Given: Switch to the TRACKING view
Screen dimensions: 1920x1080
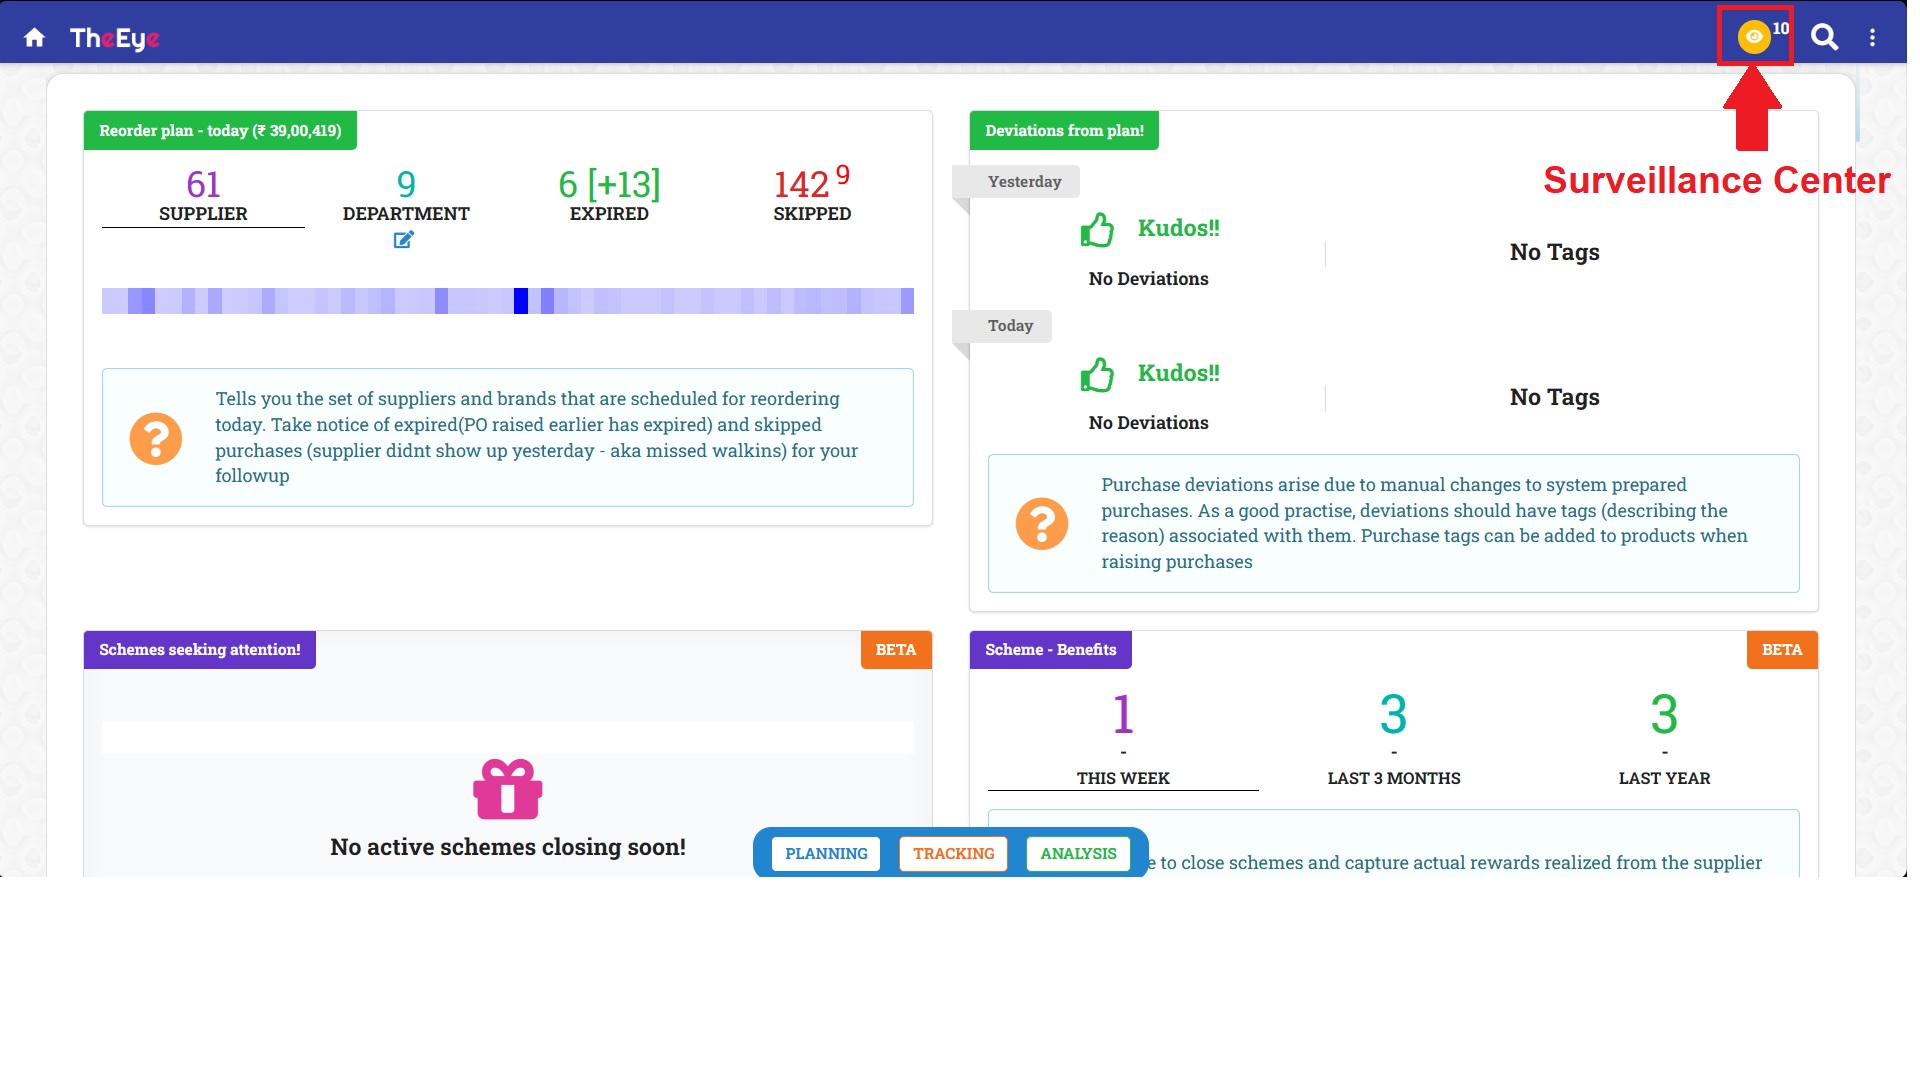Looking at the screenshot, I should [953, 853].
